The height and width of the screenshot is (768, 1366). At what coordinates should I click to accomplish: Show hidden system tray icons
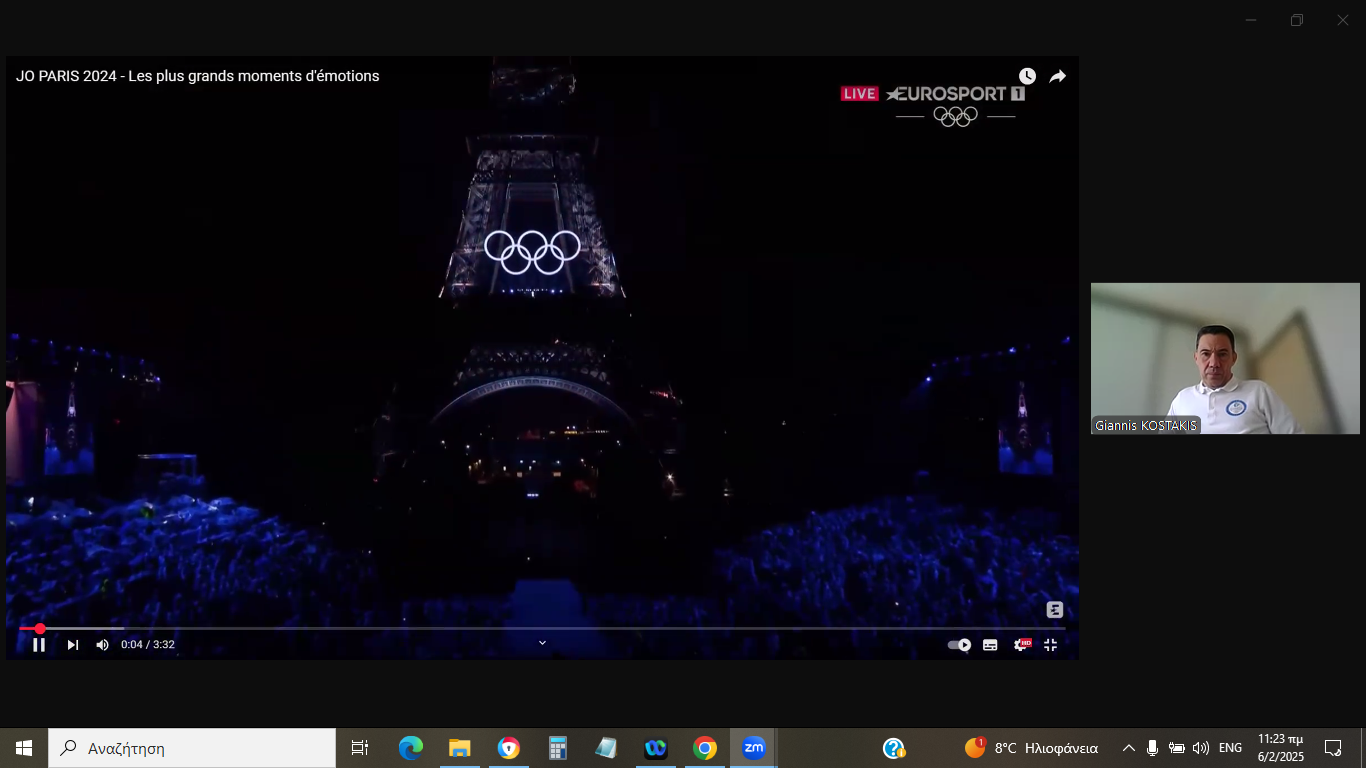1128,748
